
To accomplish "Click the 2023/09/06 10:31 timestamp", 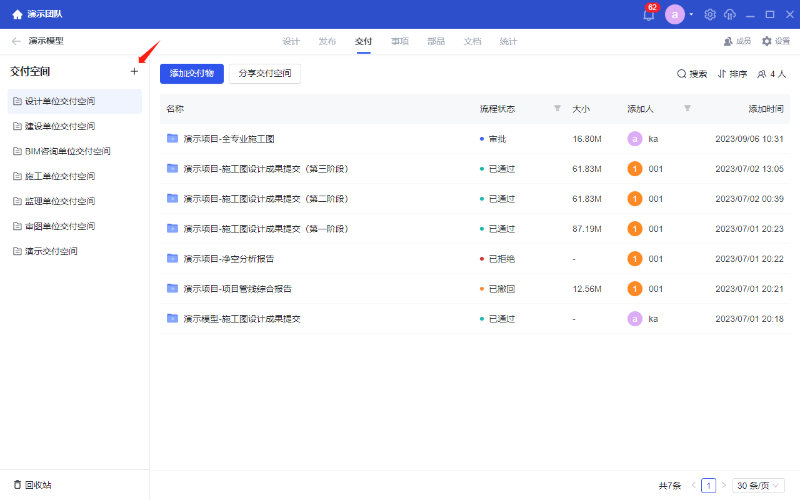I will 749,139.
